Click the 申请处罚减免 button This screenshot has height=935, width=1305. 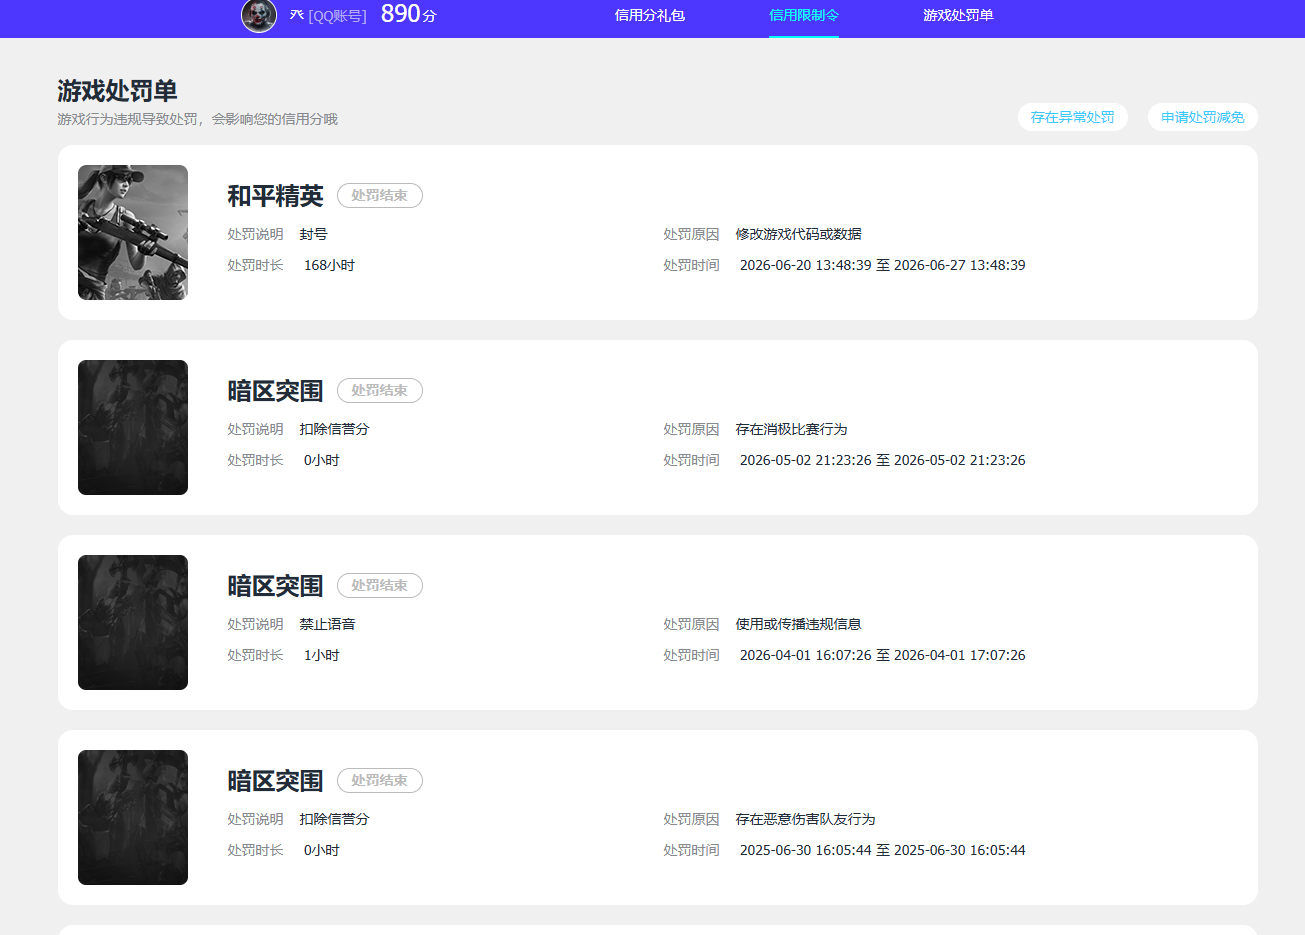1203,117
